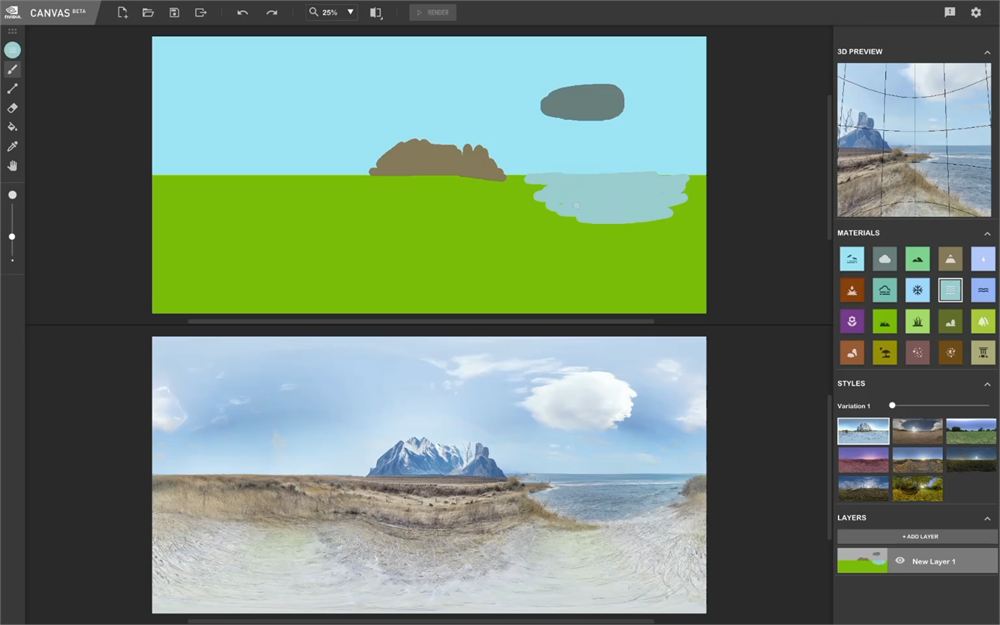Collapse the Materials panel
Screen dimensions: 1000x625
pos(987,233)
